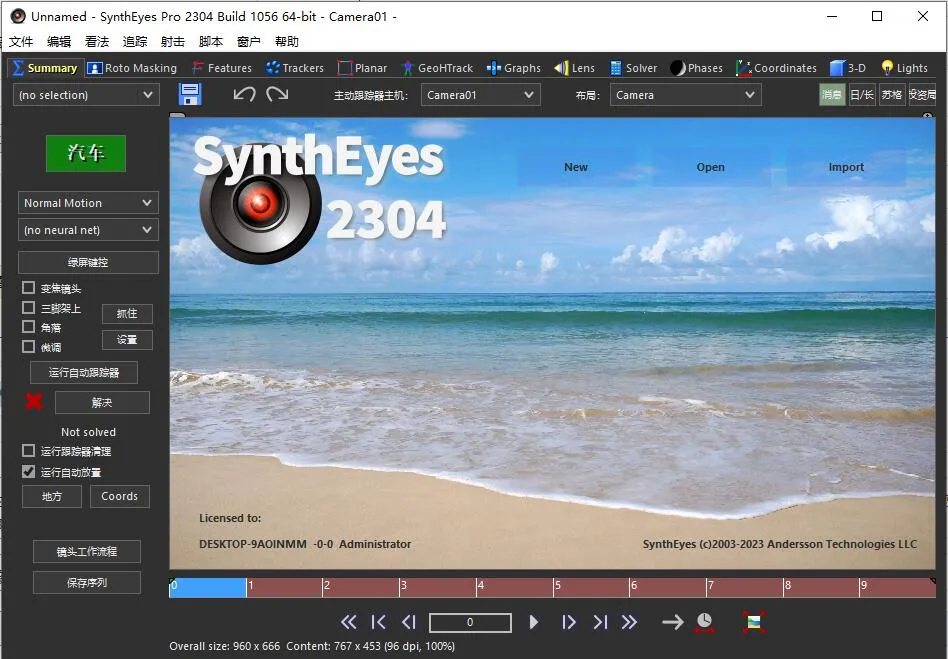Step forward one frame
948x659 pixels.
click(569, 622)
